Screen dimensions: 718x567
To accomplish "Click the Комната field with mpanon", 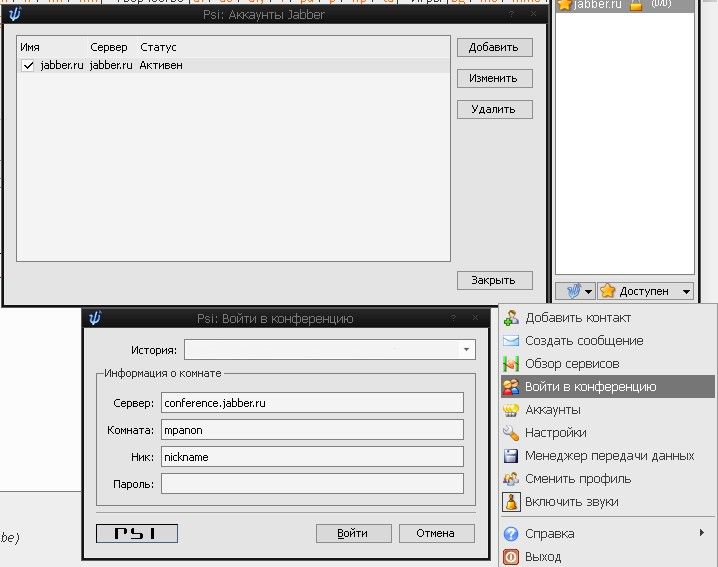I will pyautogui.click(x=312, y=430).
